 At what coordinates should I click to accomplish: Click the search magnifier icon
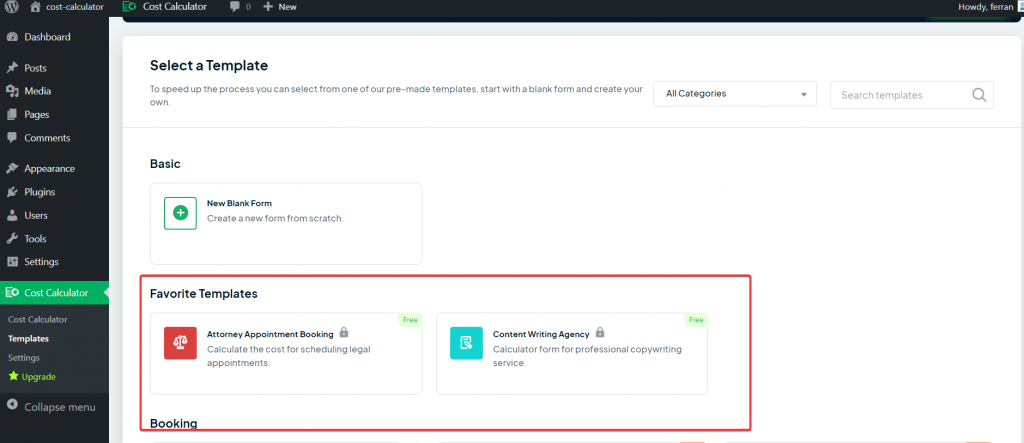pyautogui.click(x=979, y=95)
